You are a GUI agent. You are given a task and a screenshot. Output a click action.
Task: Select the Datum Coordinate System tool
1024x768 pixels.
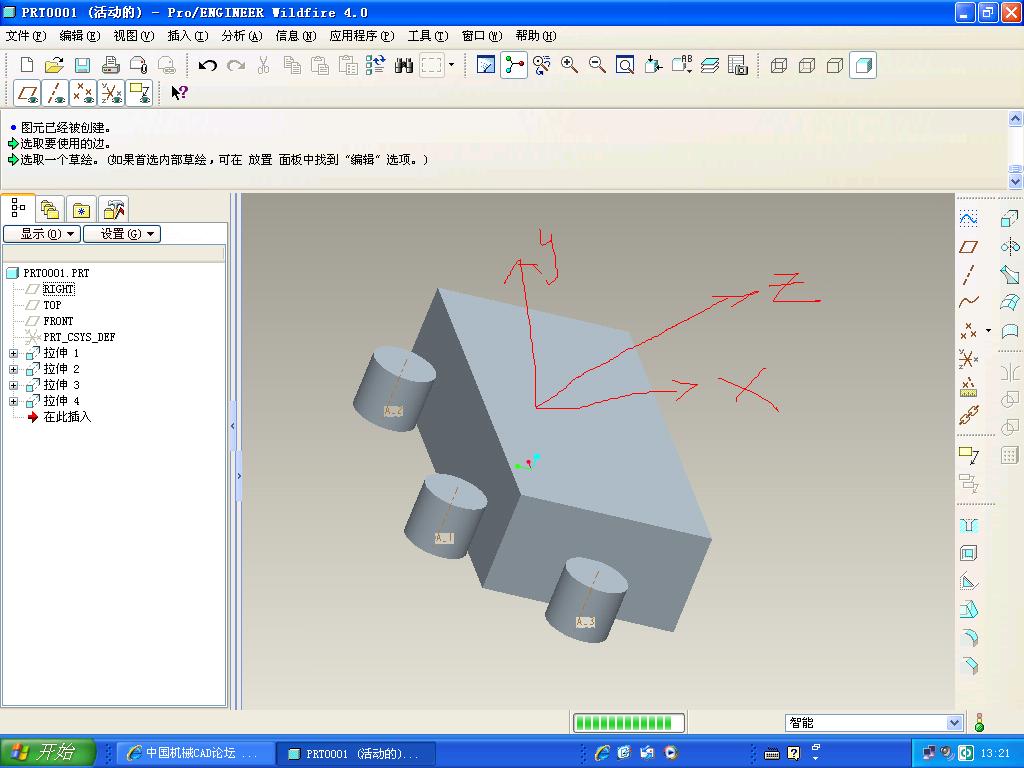tap(968, 359)
